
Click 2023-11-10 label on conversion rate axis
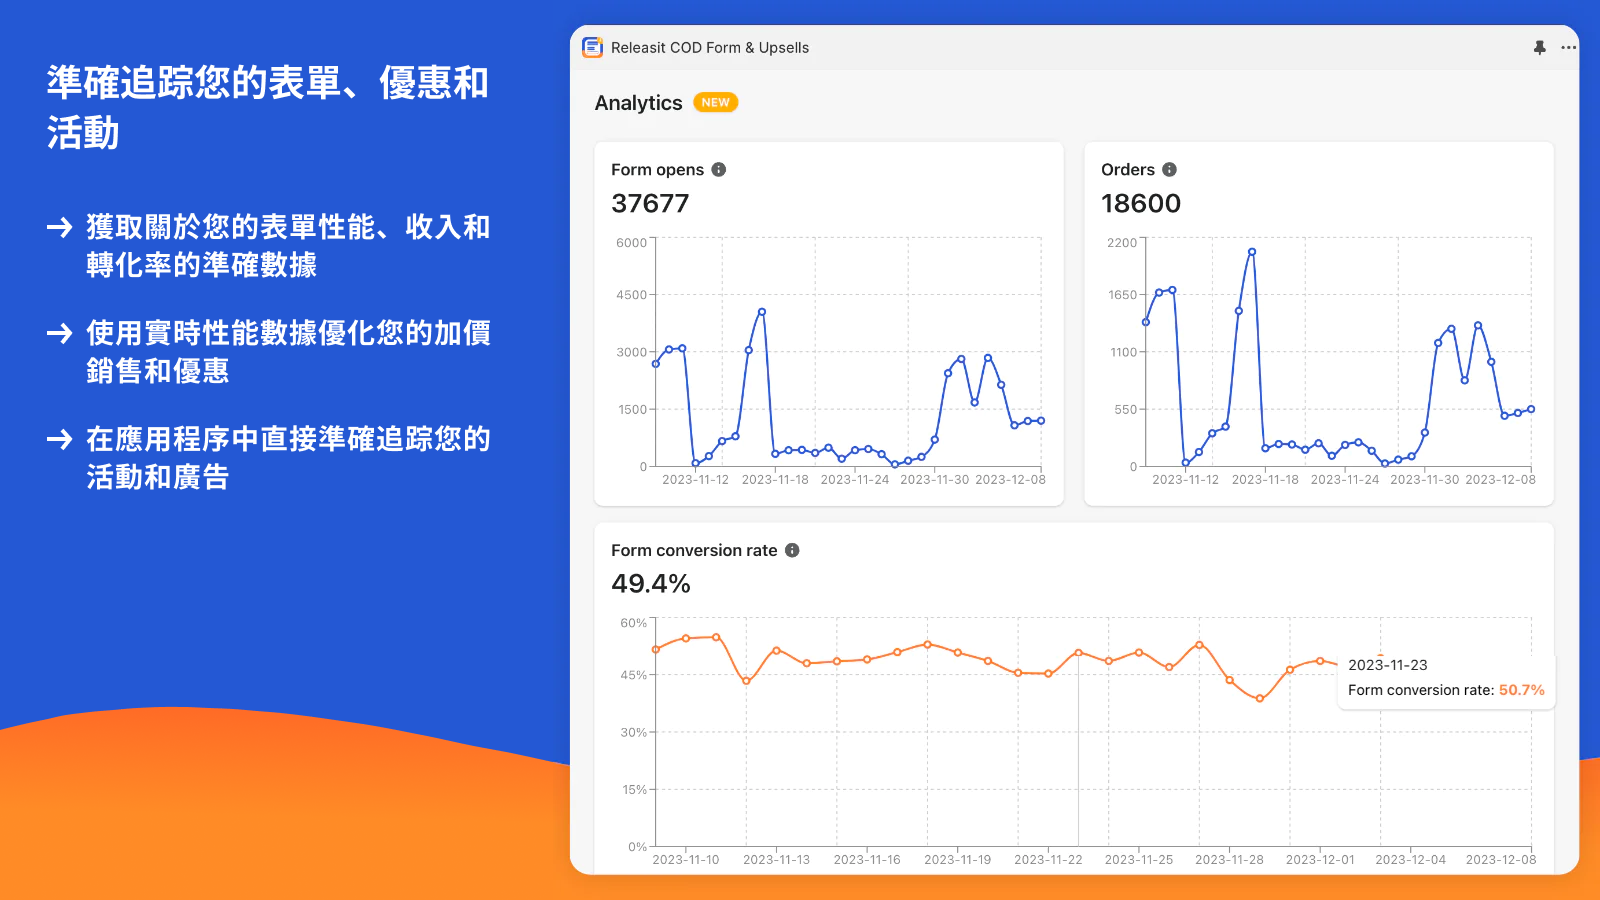[x=686, y=860]
